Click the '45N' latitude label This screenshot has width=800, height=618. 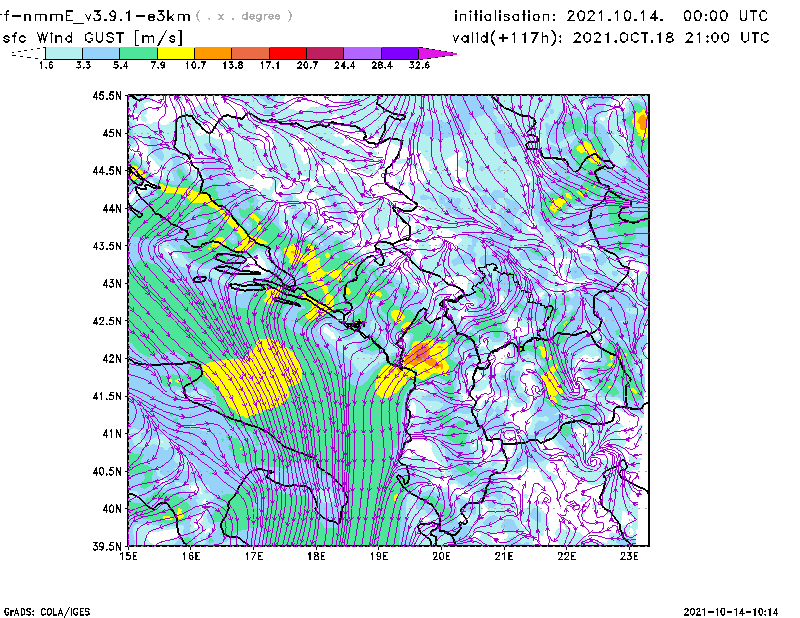[112, 133]
